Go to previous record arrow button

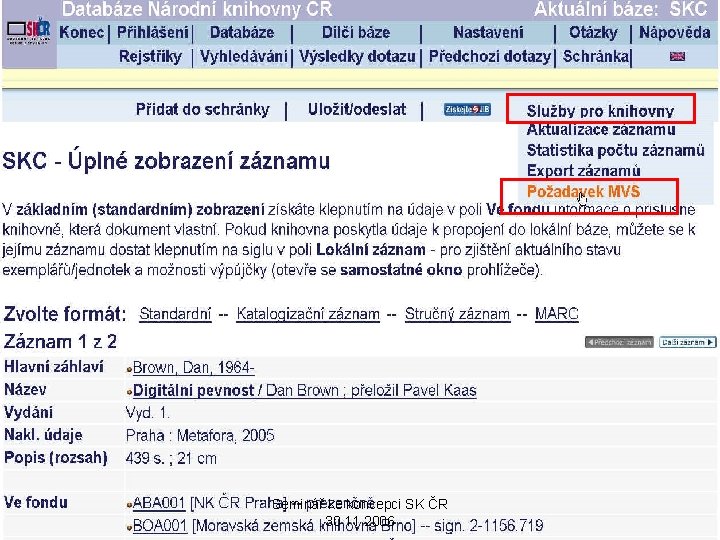coord(619,342)
